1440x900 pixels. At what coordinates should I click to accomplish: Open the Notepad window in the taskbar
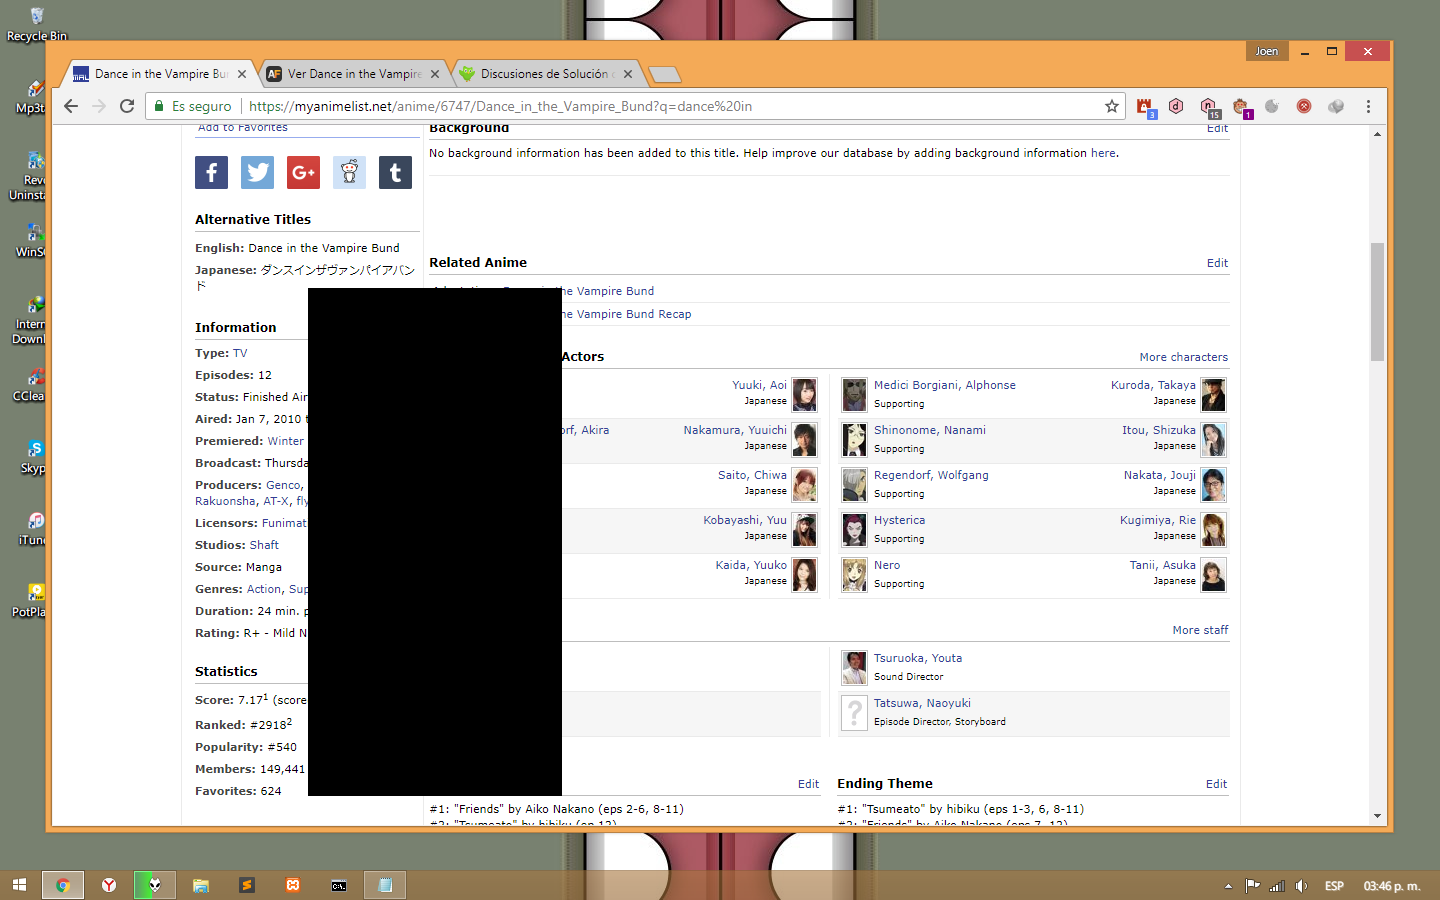[x=385, y=885]
